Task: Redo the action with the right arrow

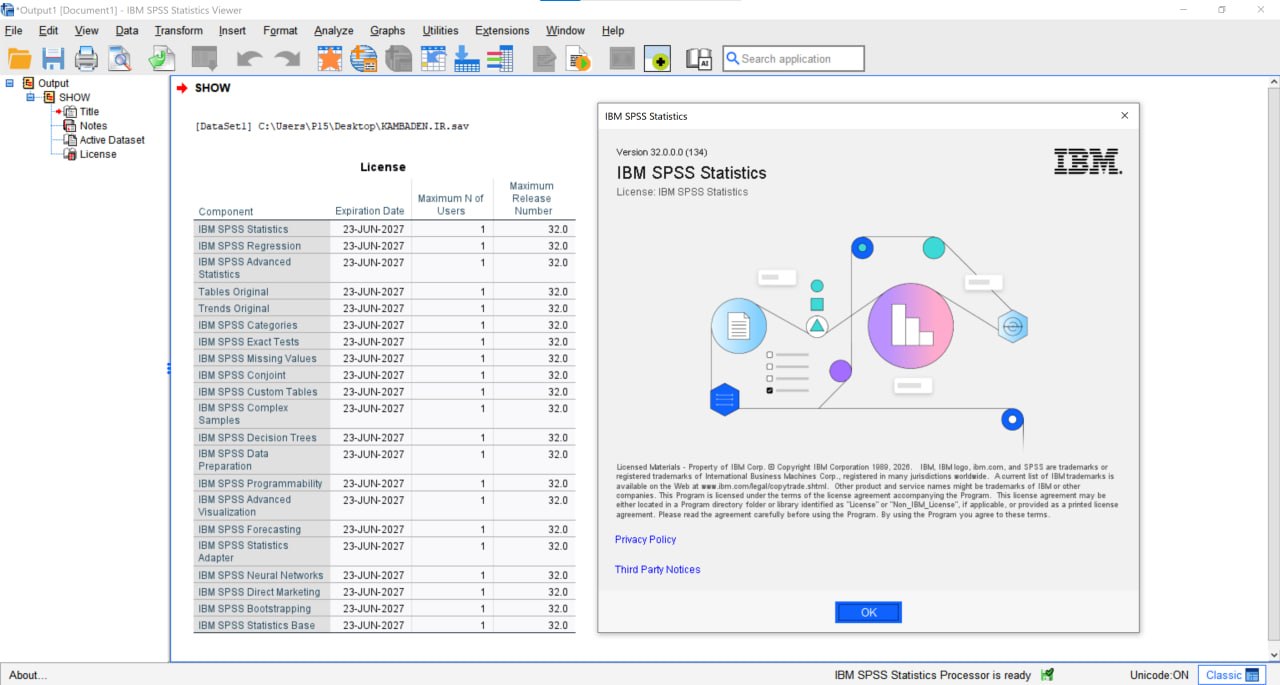Action: (287, 59)
